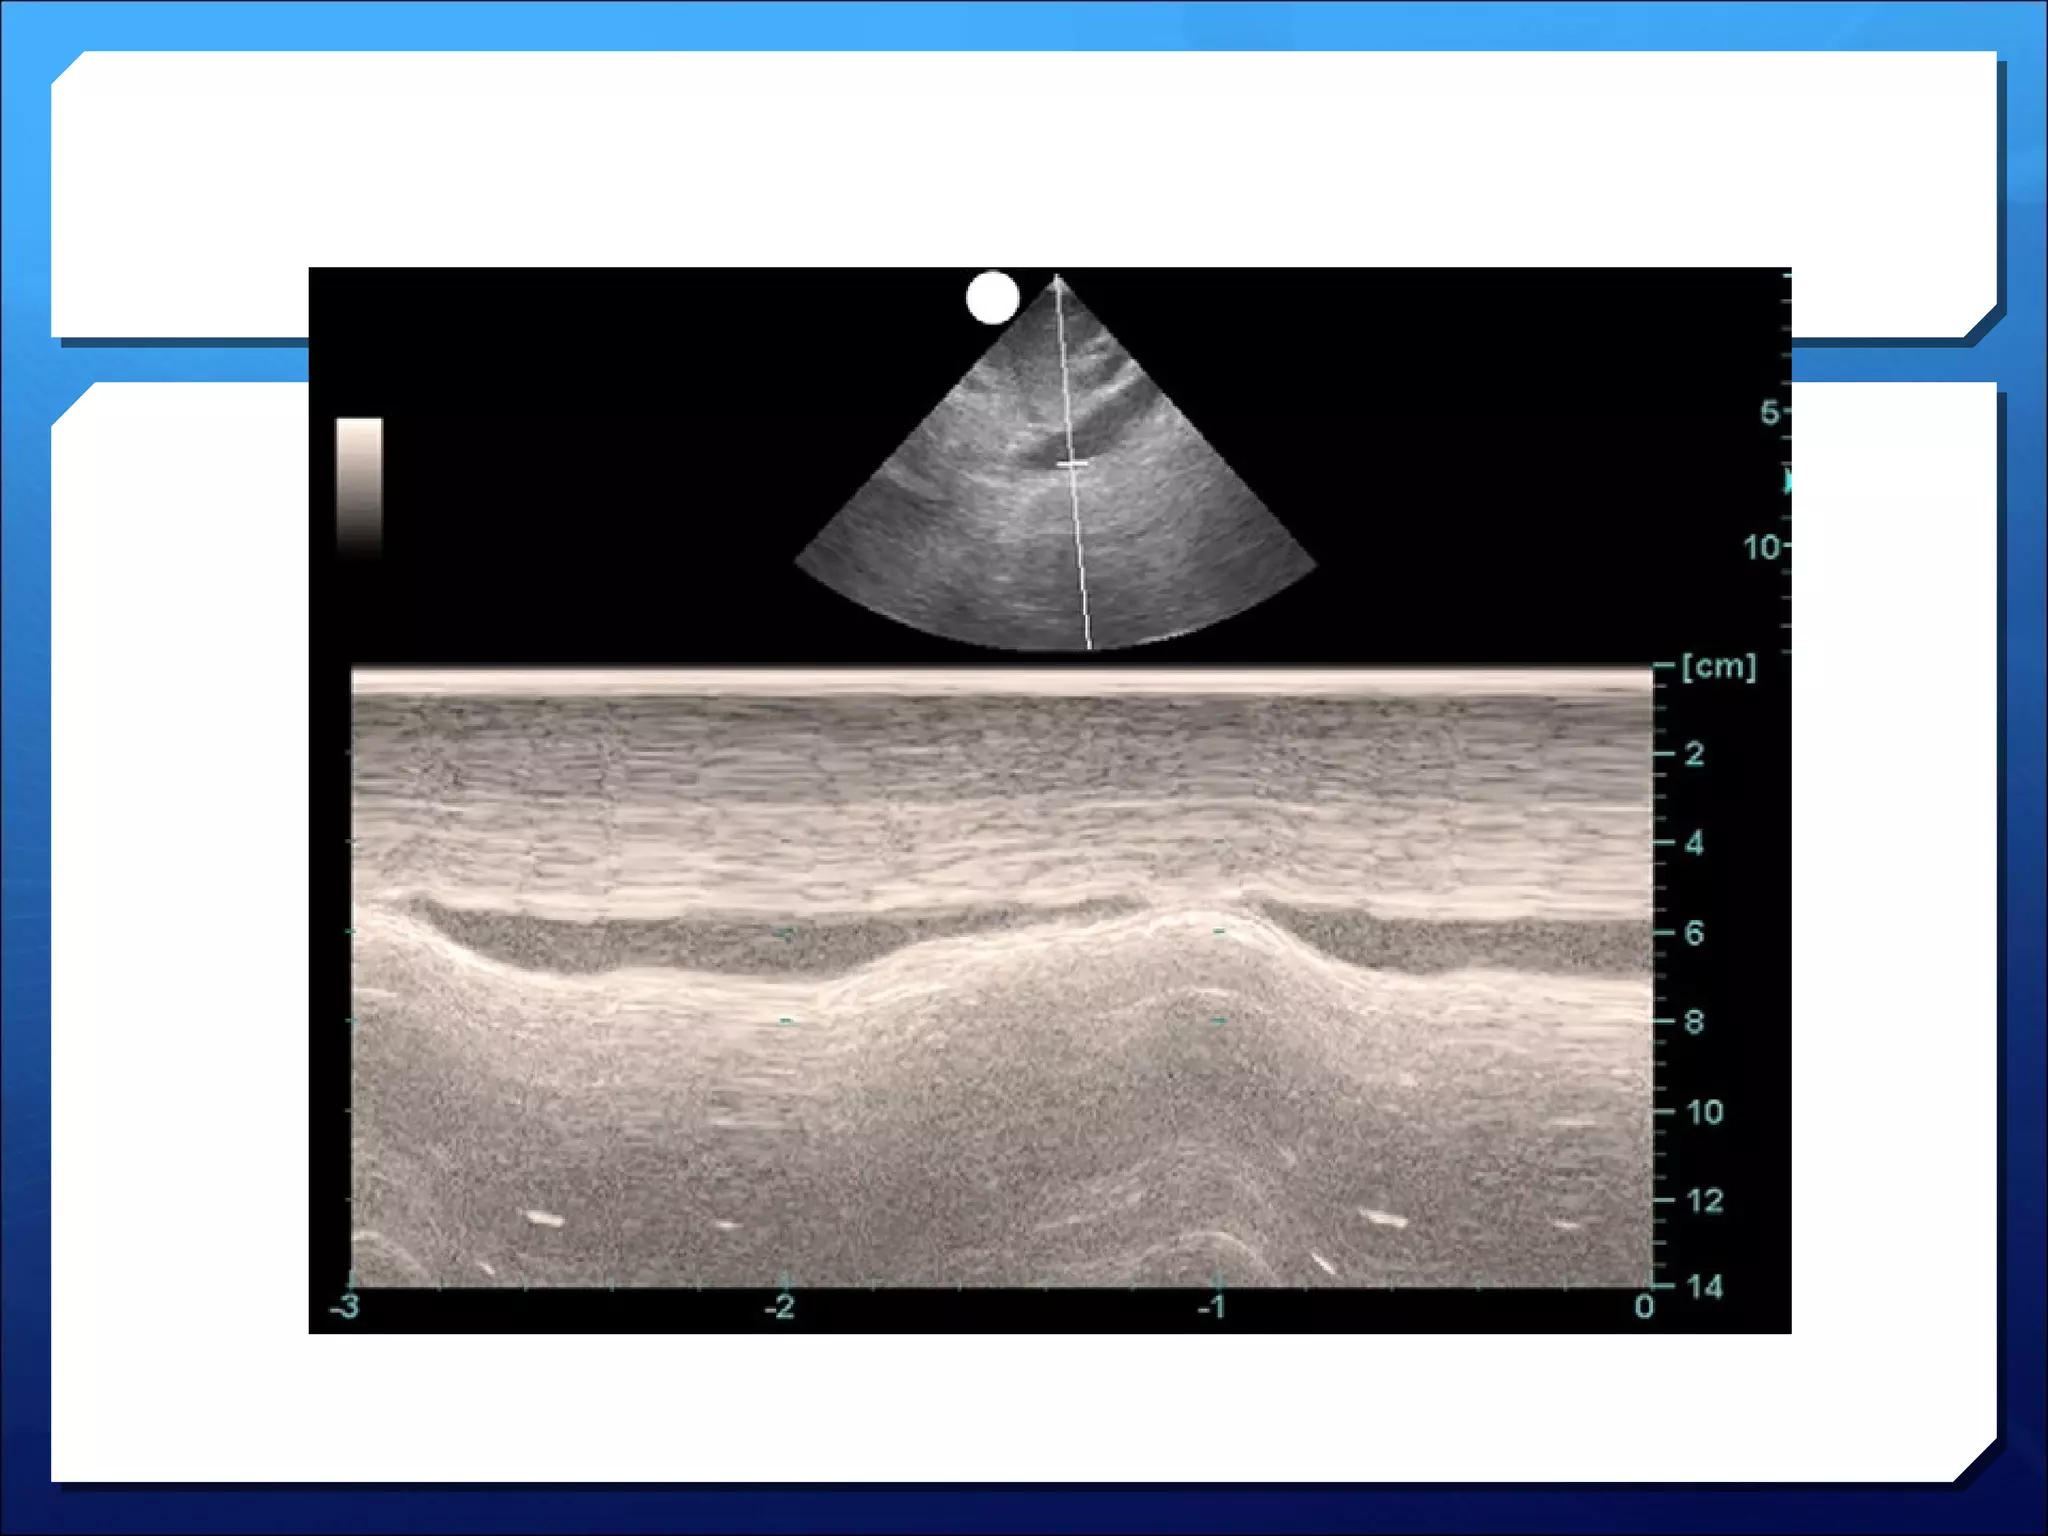The width and height of the screenshot is (2048, 1536).
Task: Click the '5' mark on sector depth scale
Action: click(x=1770, y=412)
